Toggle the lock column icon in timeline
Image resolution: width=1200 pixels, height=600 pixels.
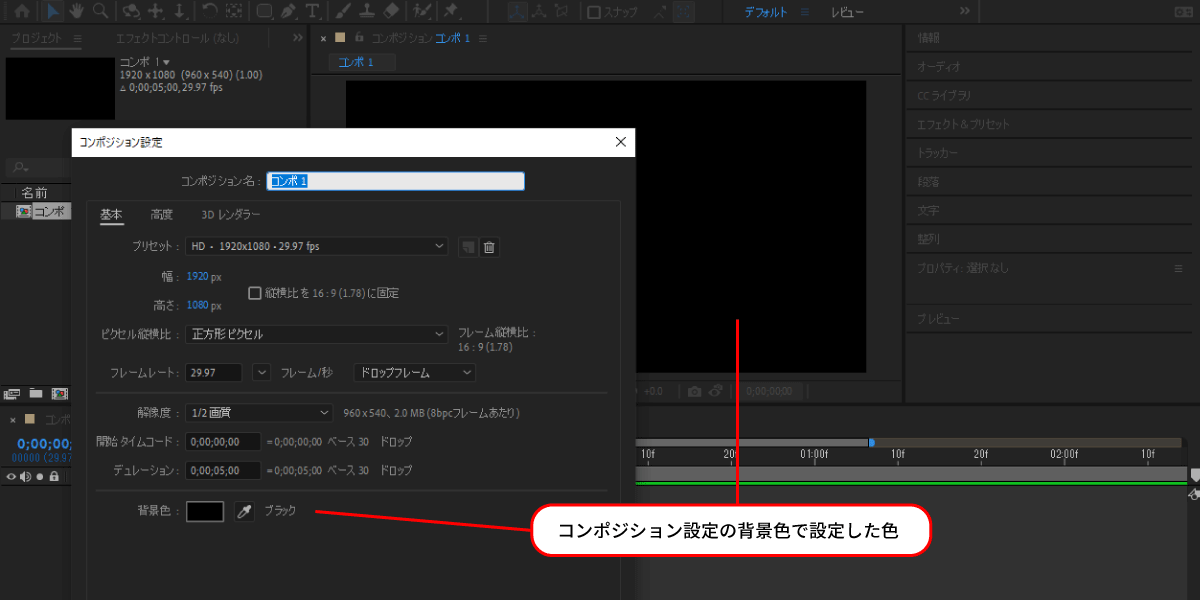coord(55,477)
